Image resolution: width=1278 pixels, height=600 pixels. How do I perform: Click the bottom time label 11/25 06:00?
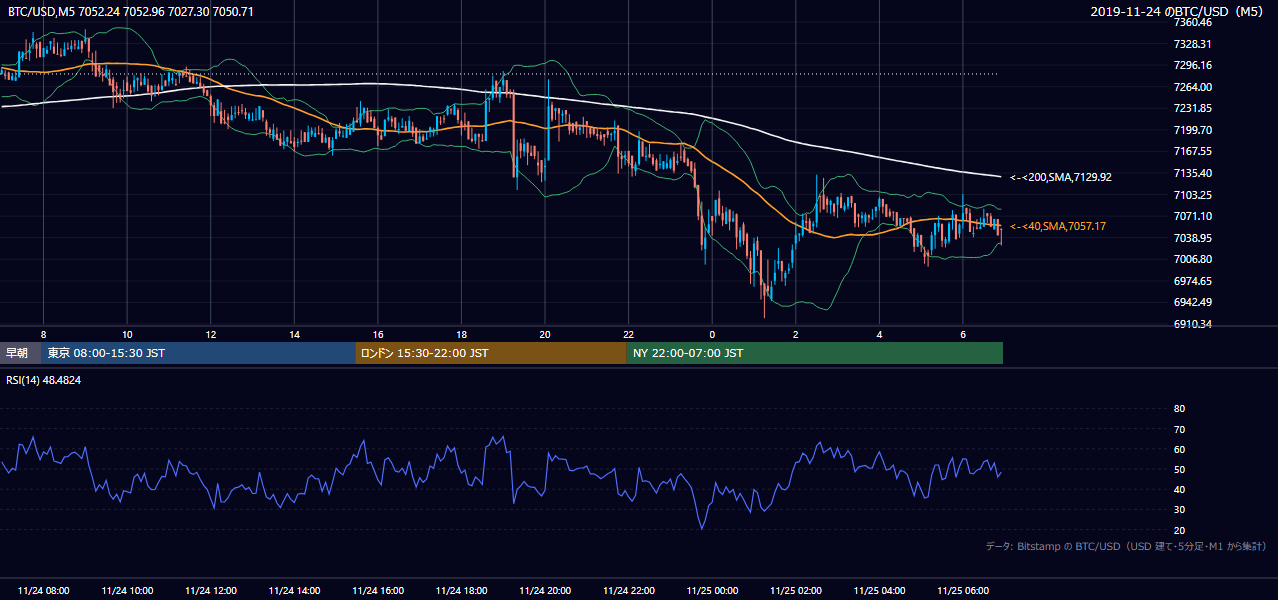(x=963, y=591)
